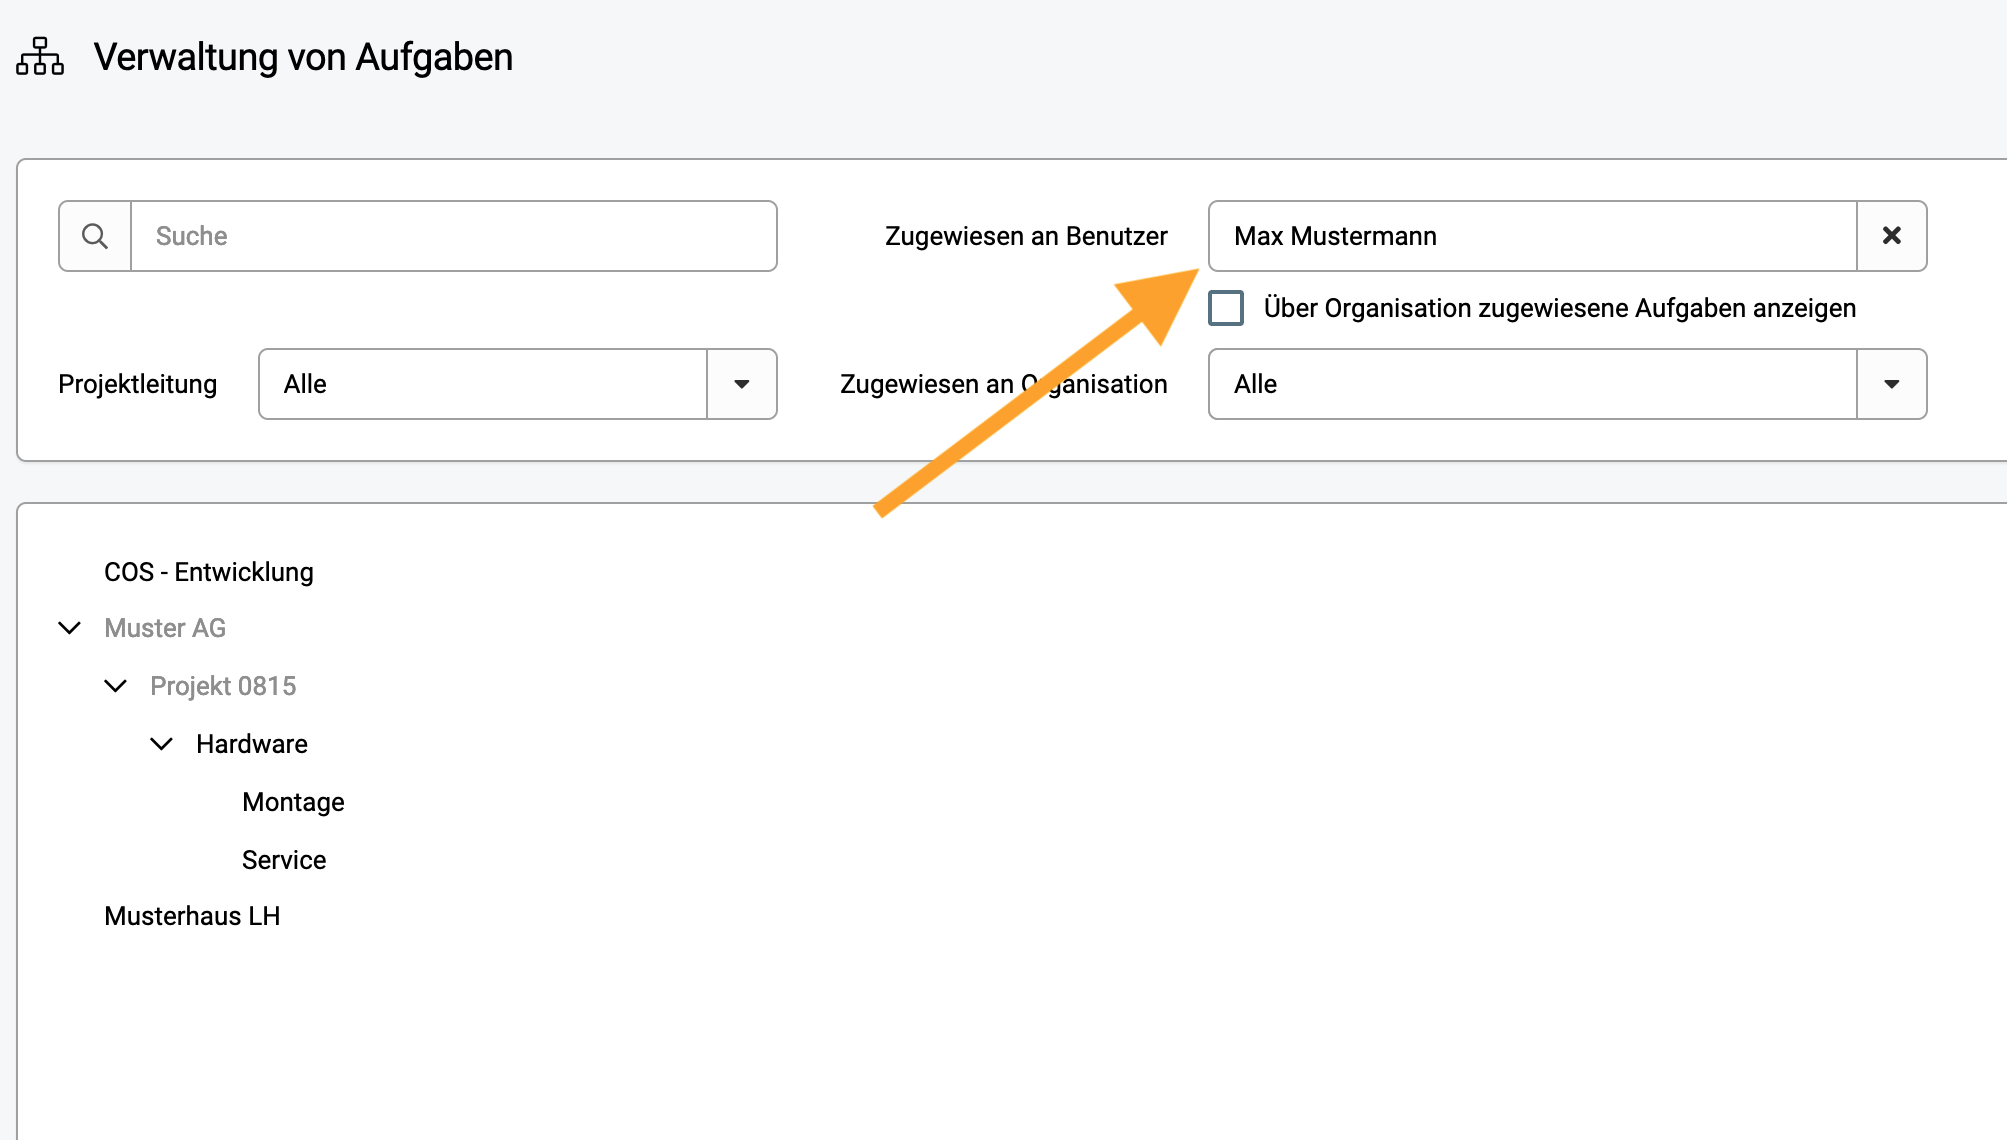Collapse the Hardware node
Viewport: 2007px width, 1140px height.
click(x=162, y=744)
